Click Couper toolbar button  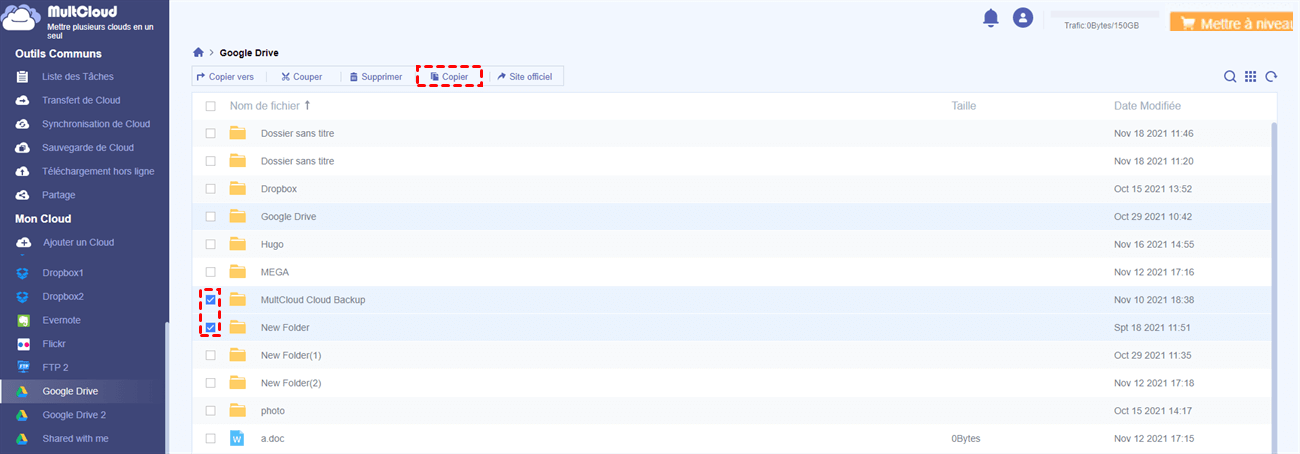(x=301, y=76)
